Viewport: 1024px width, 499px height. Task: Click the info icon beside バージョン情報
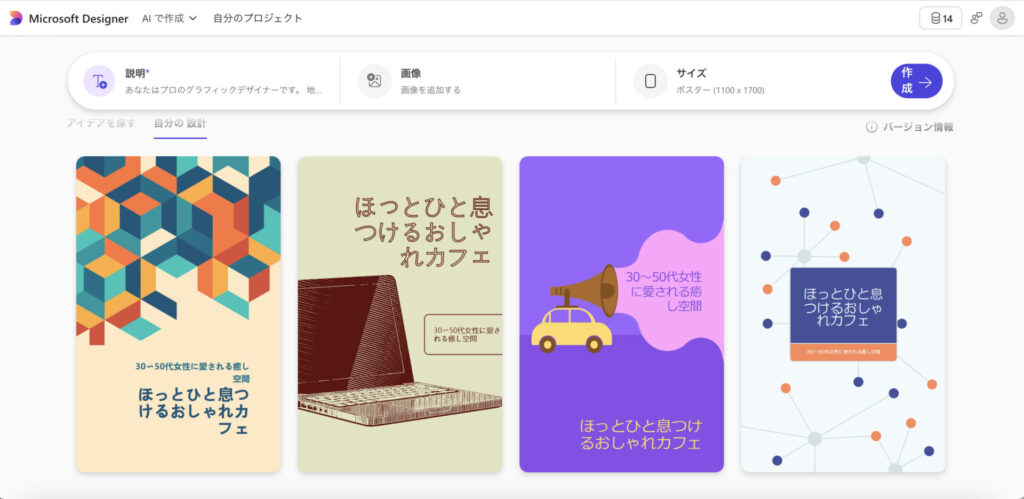pyautogui.click(x=871, y=127)
